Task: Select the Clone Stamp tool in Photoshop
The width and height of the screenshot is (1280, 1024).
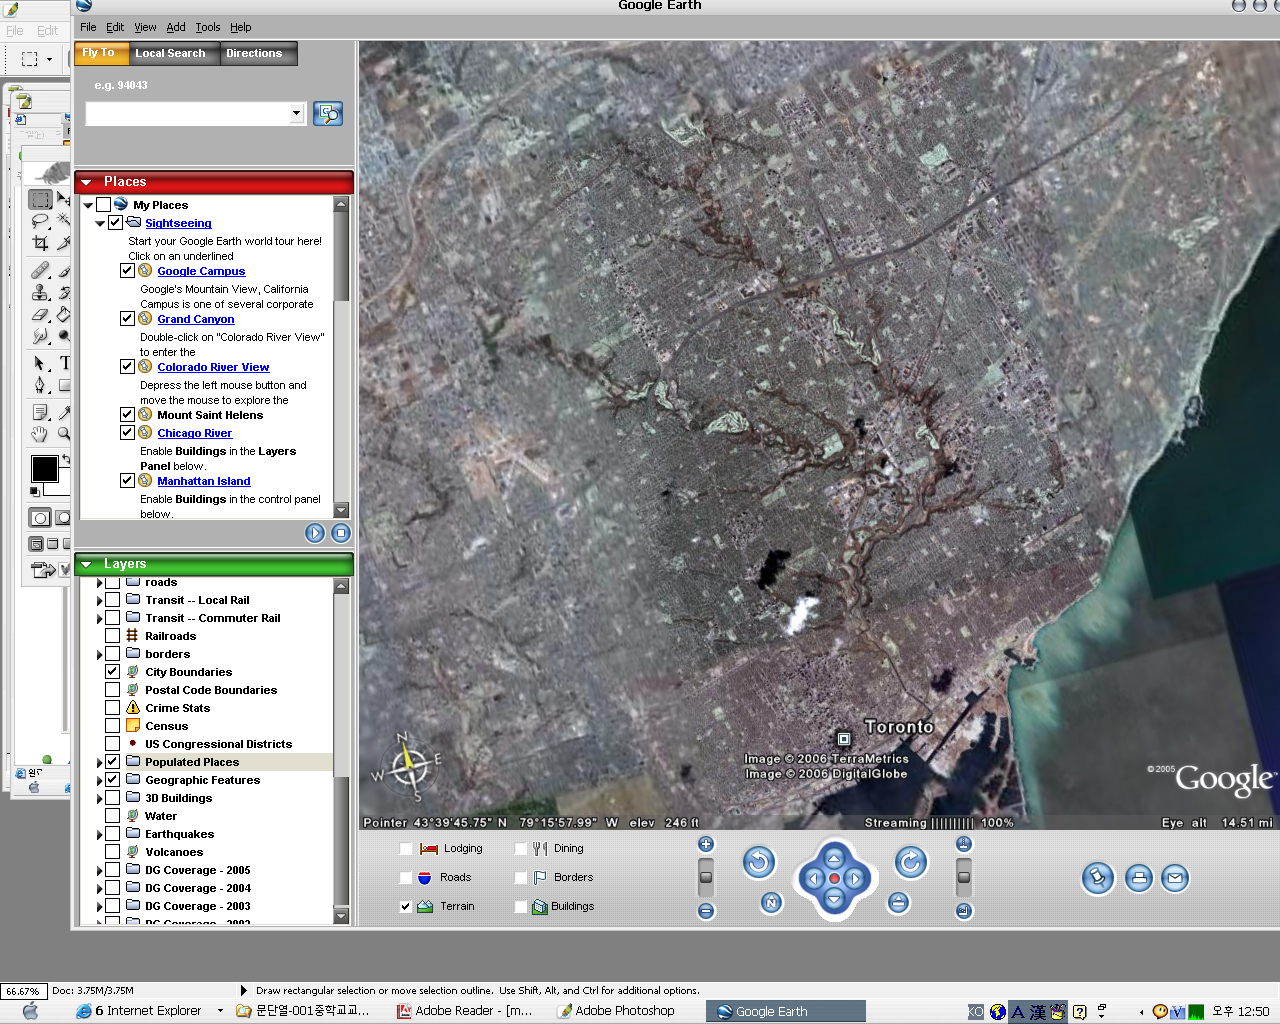Action: click(x=40, y=292)
